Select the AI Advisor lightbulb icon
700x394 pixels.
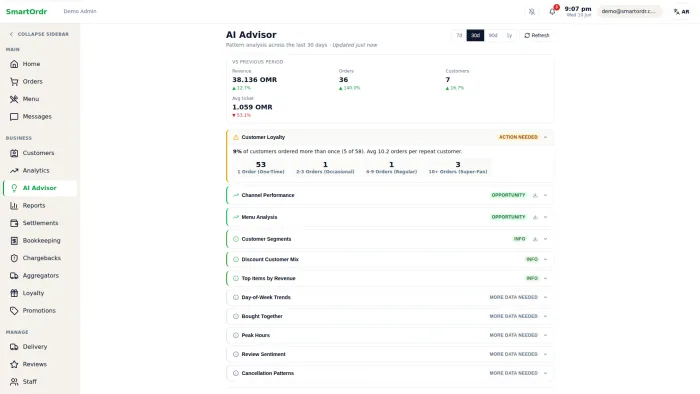pyautogui.click(x=14, y=188)
